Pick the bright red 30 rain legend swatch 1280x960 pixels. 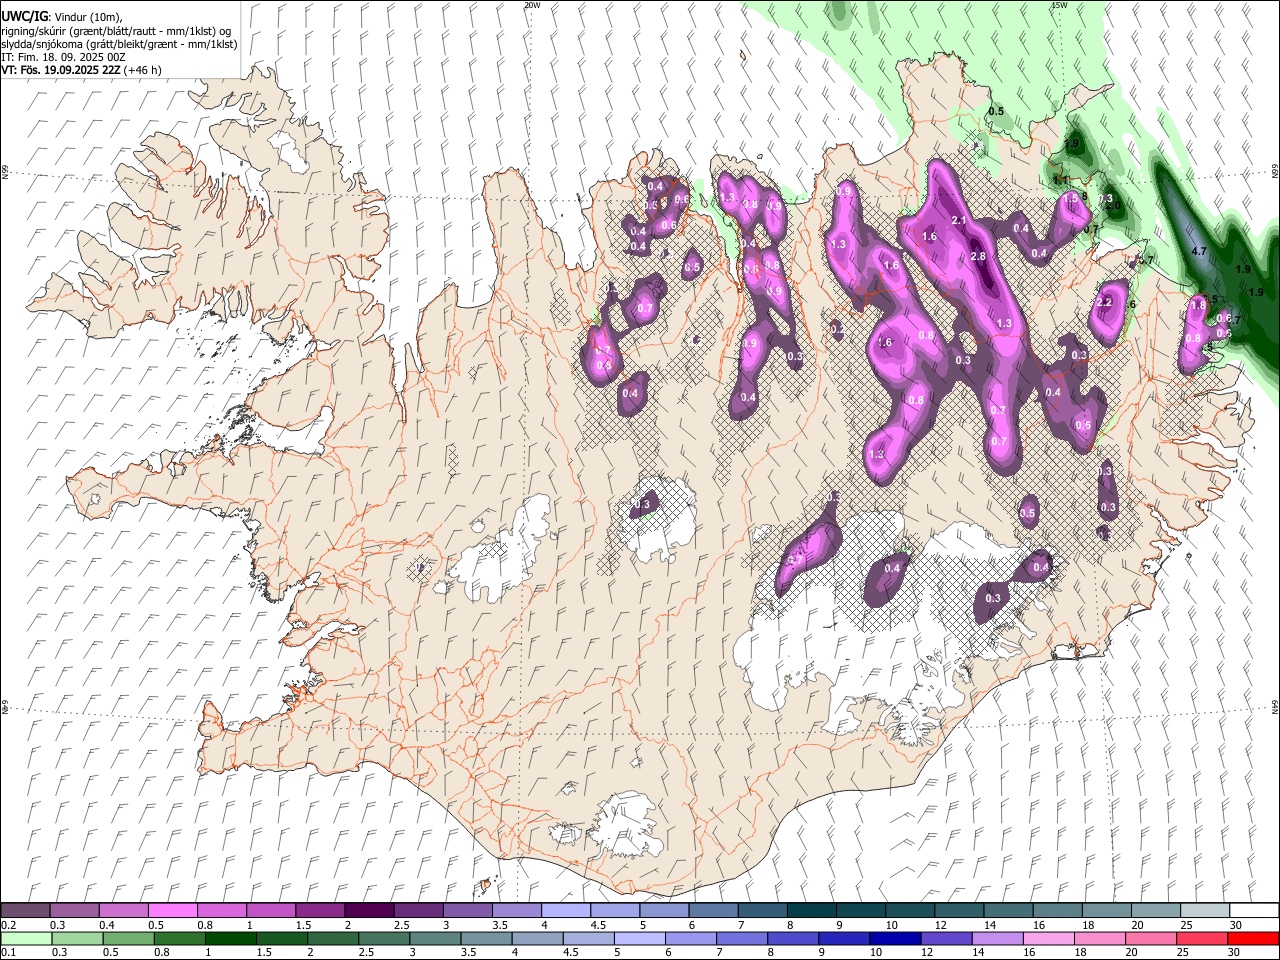click(x=1252, y=938)
